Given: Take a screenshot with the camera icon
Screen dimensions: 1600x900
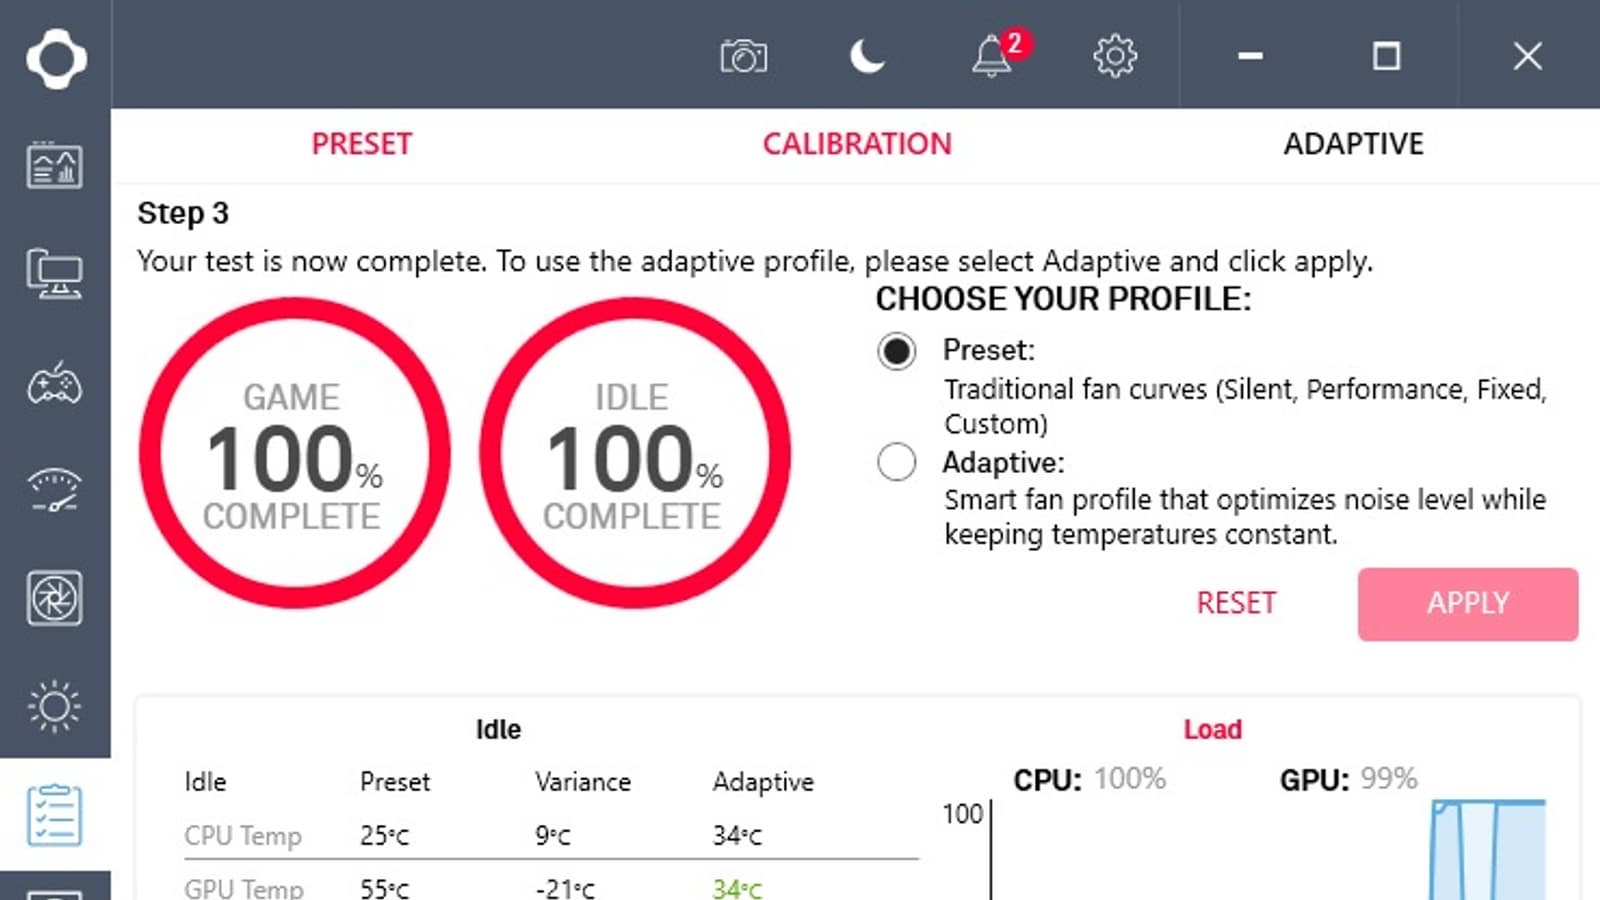Looking at the screenshot, I should (x=743, y=56).
